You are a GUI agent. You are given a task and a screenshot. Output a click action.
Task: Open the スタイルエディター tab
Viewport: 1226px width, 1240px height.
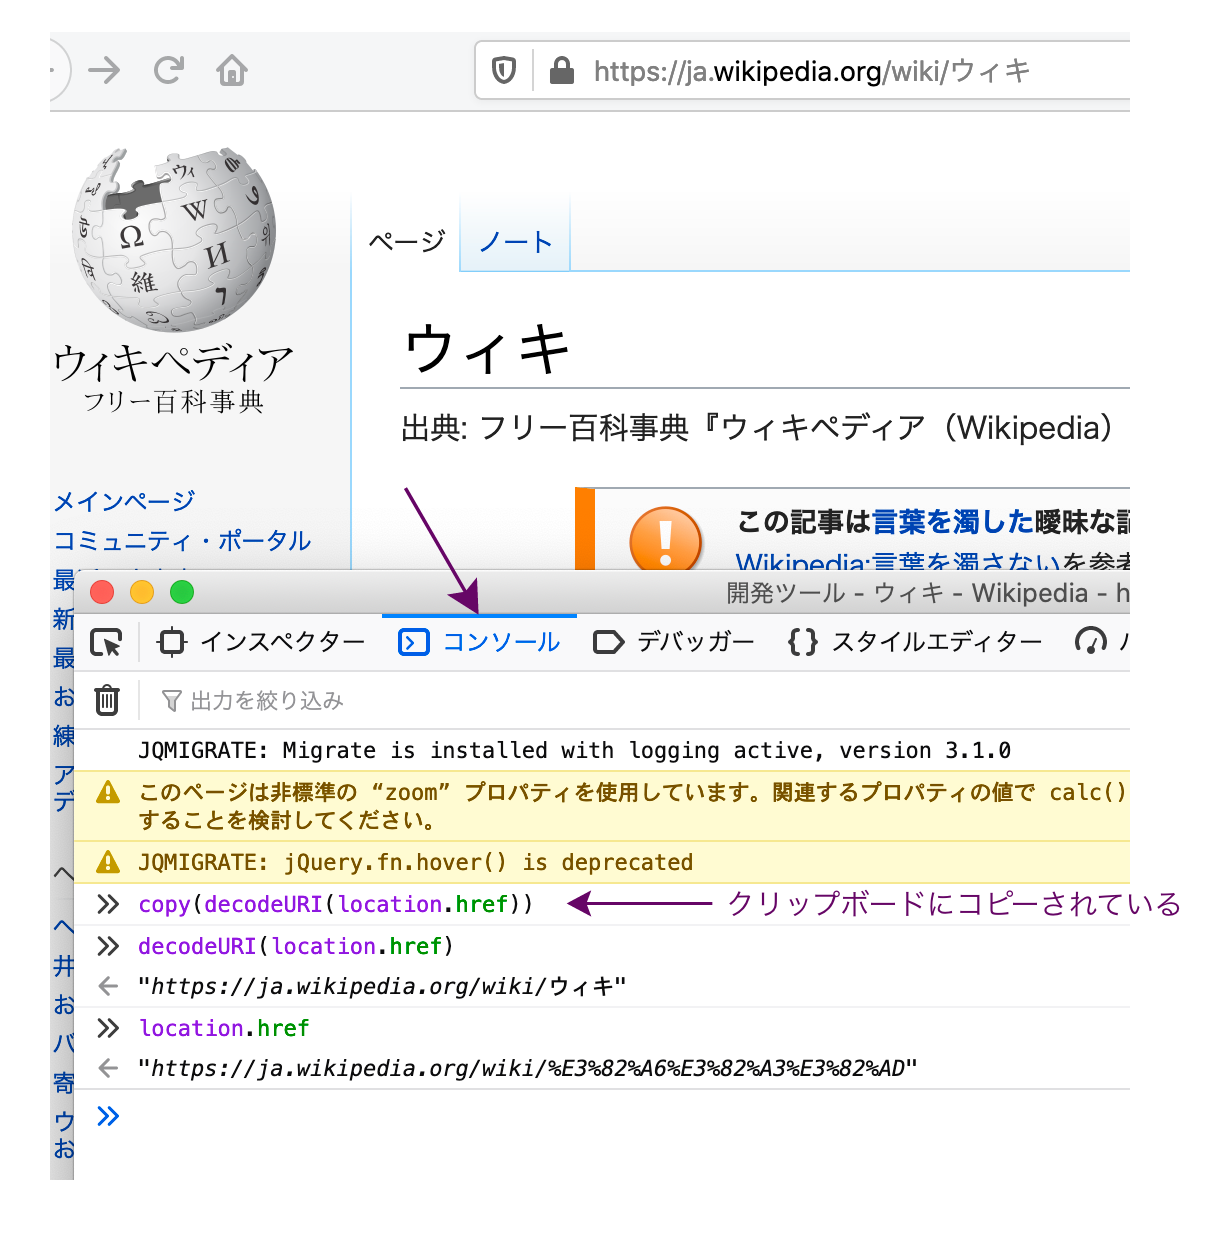915,642
